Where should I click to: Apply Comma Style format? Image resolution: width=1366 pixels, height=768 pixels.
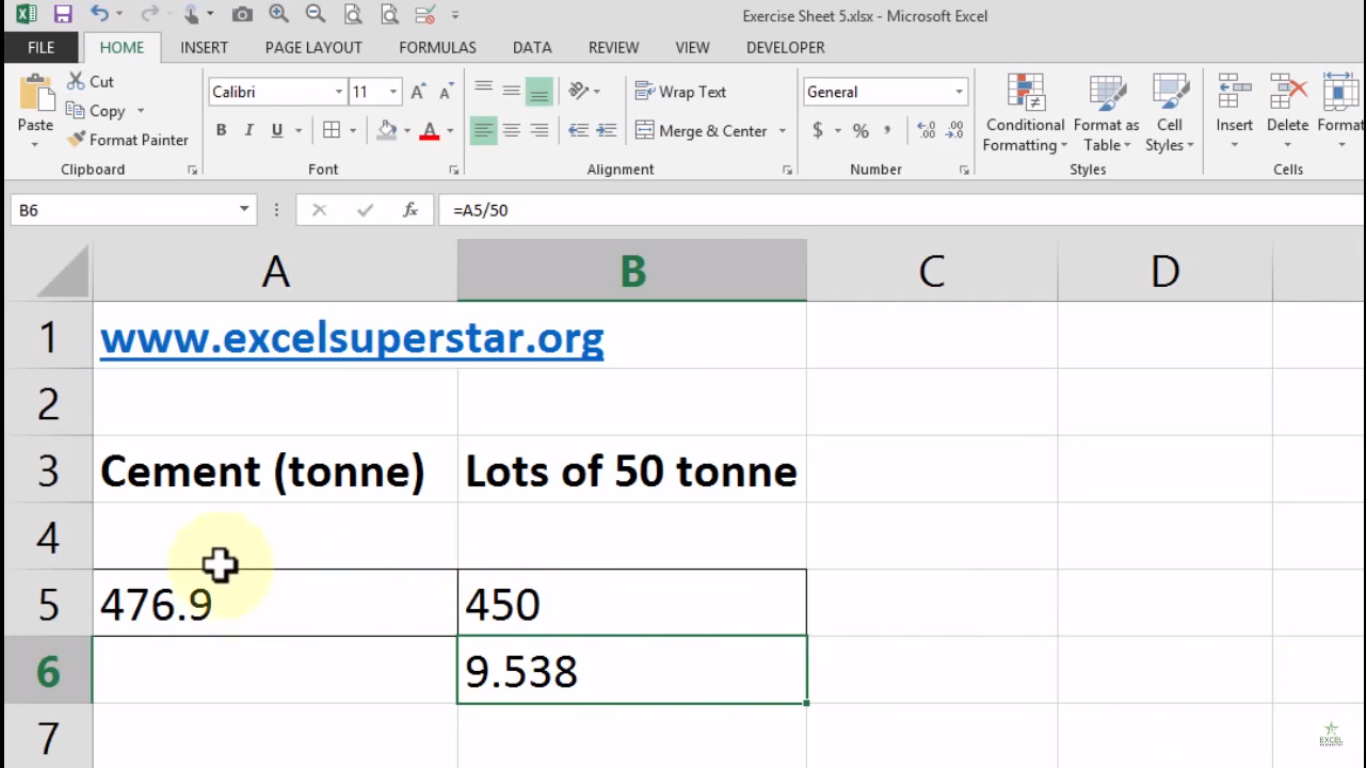887,130
